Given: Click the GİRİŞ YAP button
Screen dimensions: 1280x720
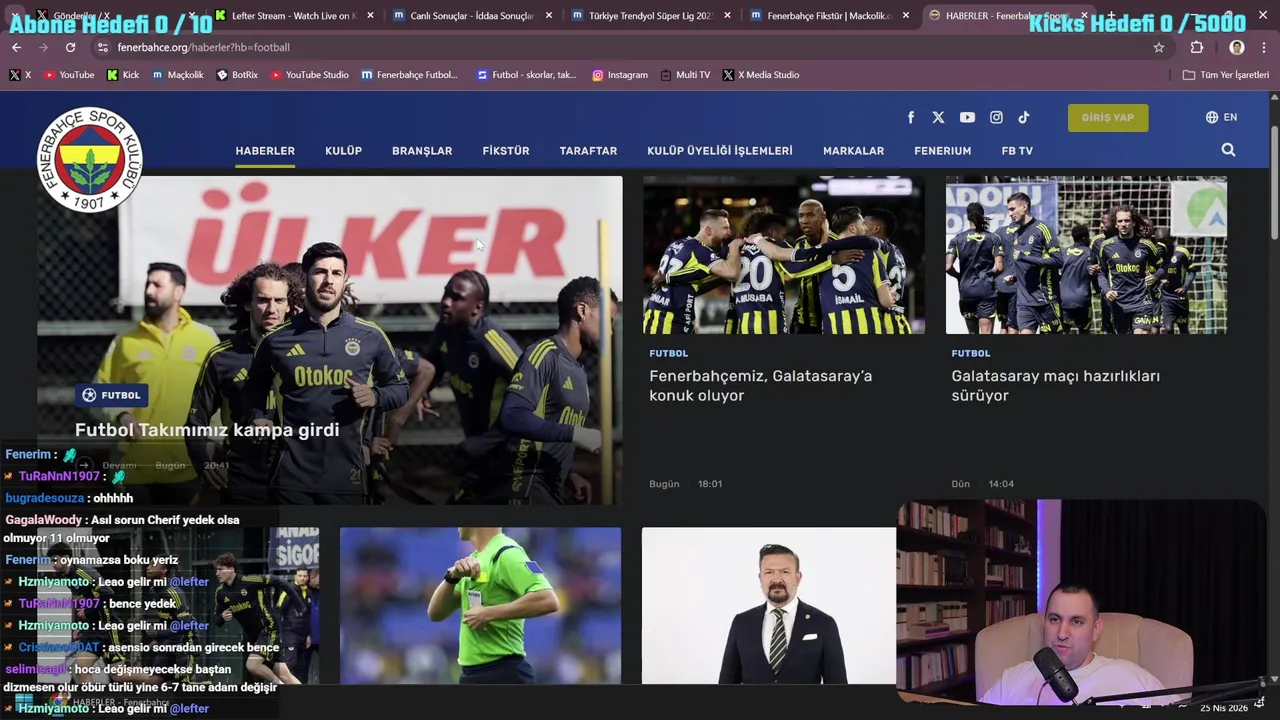Looking at the screenshot, I should 1108,117.
